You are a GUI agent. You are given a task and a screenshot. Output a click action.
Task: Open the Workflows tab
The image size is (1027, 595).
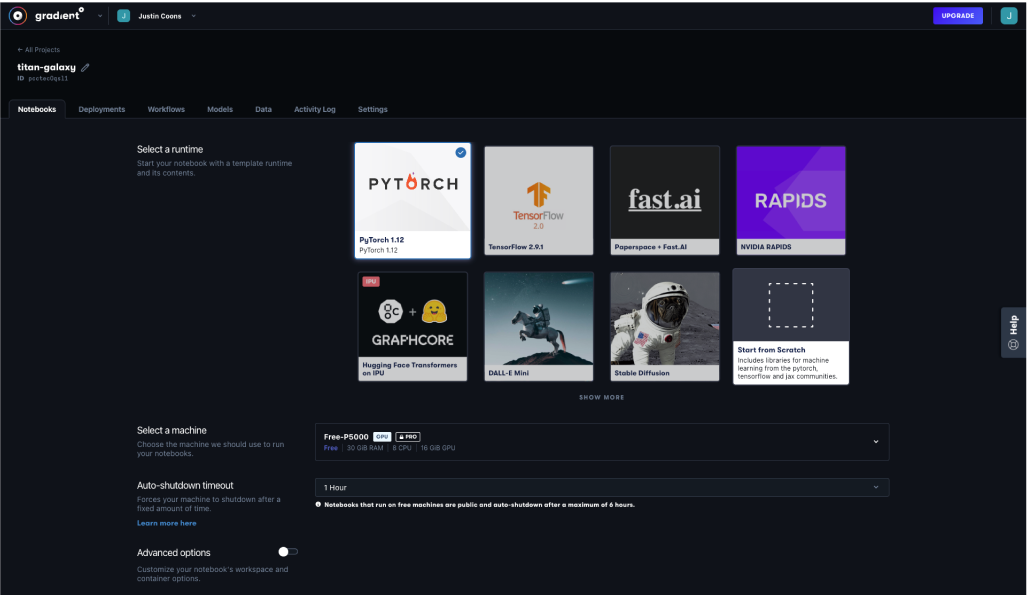pyautogui.click(x=166, y=109)
